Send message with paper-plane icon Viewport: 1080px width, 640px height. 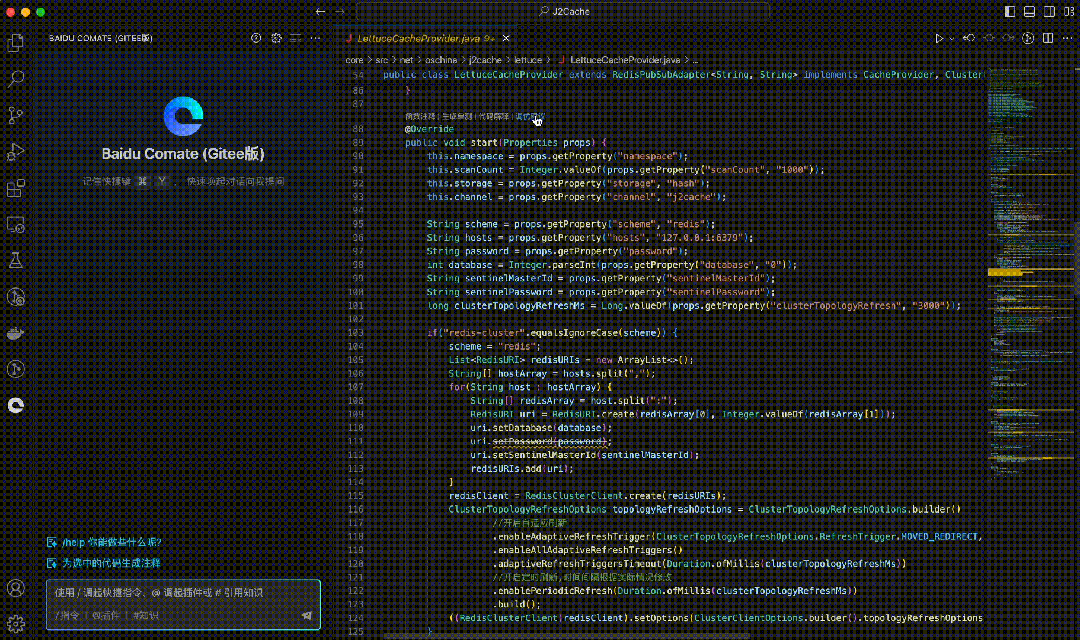(x=307, y=615)
